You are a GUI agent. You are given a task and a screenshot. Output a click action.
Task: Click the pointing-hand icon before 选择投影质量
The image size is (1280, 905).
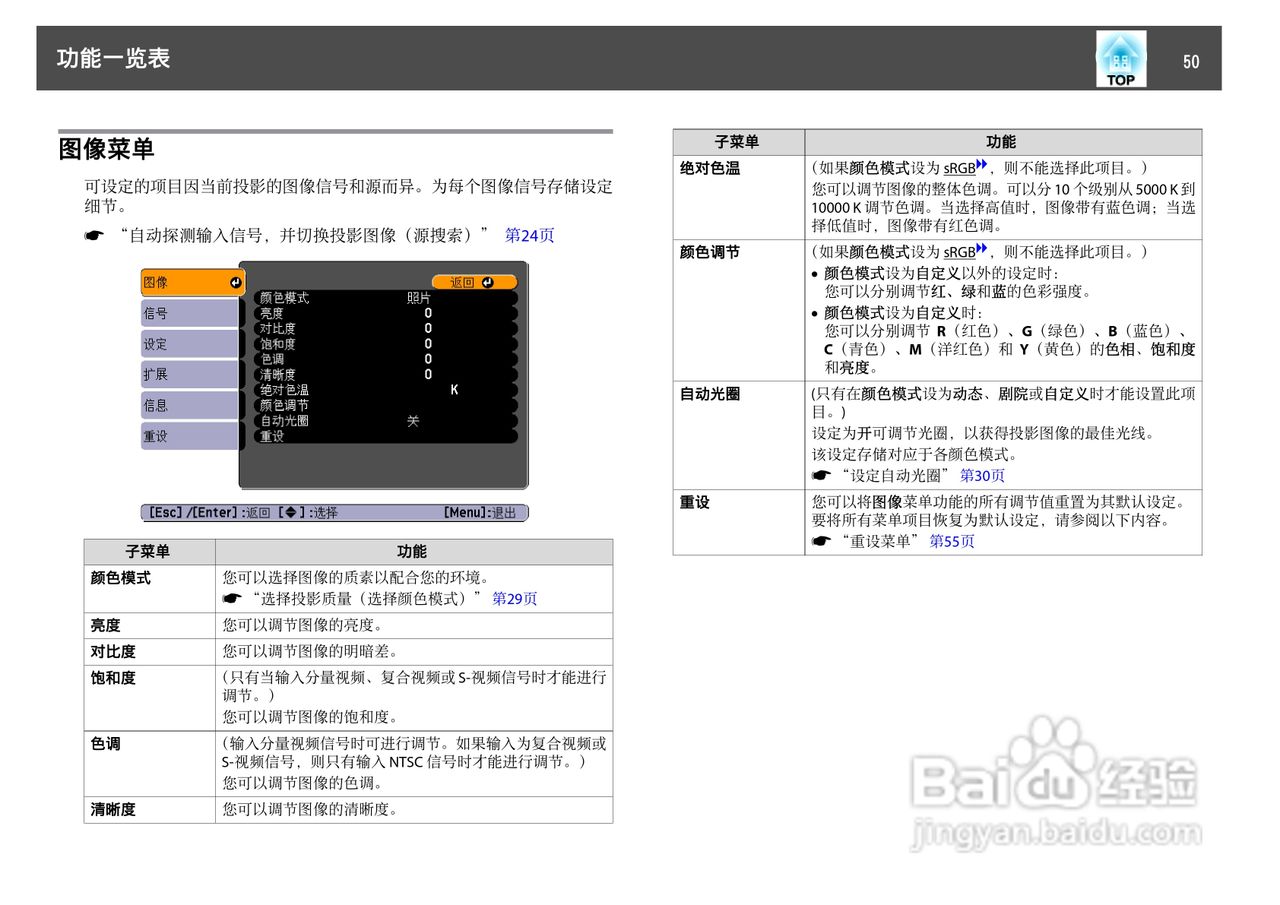pyautogui.click(x=232, y=599)
